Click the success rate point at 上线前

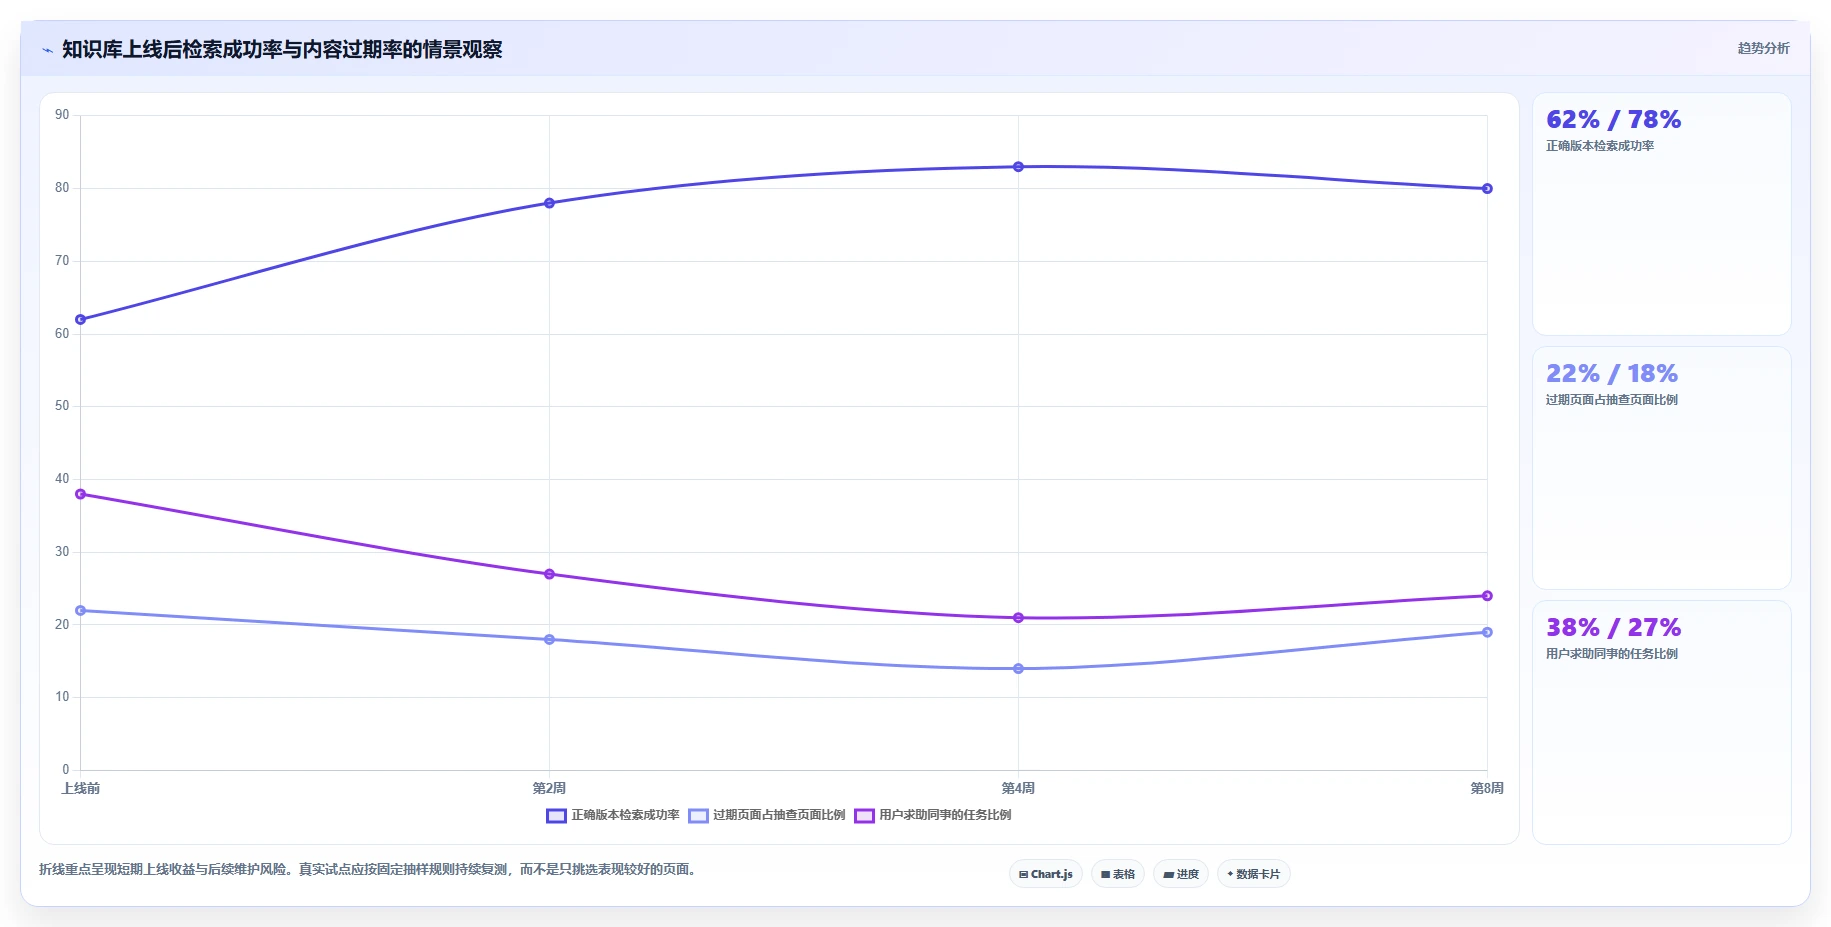[81, 320]
